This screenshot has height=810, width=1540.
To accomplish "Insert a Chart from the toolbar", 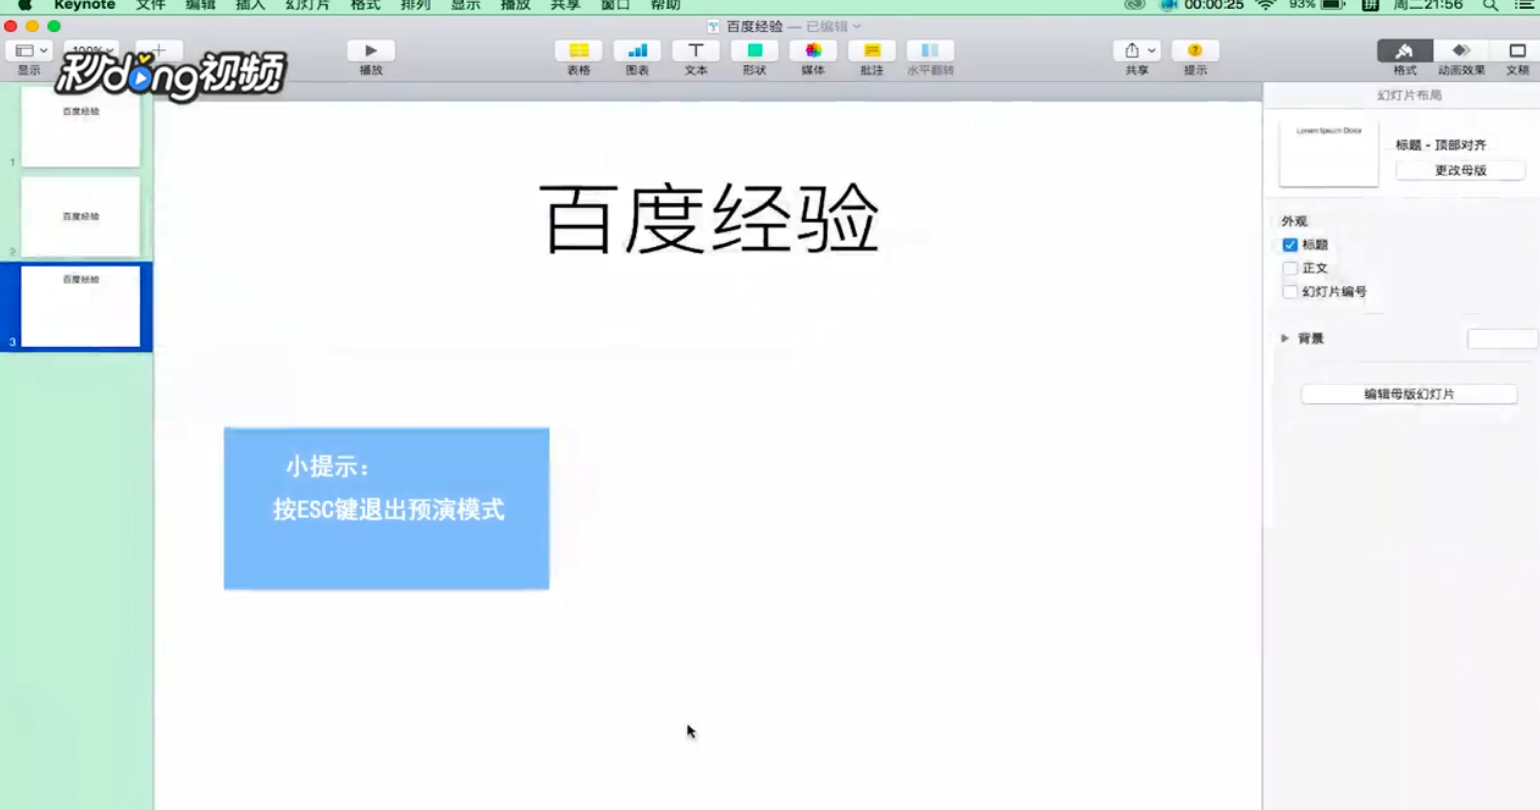I will click(x=637, y=51).
